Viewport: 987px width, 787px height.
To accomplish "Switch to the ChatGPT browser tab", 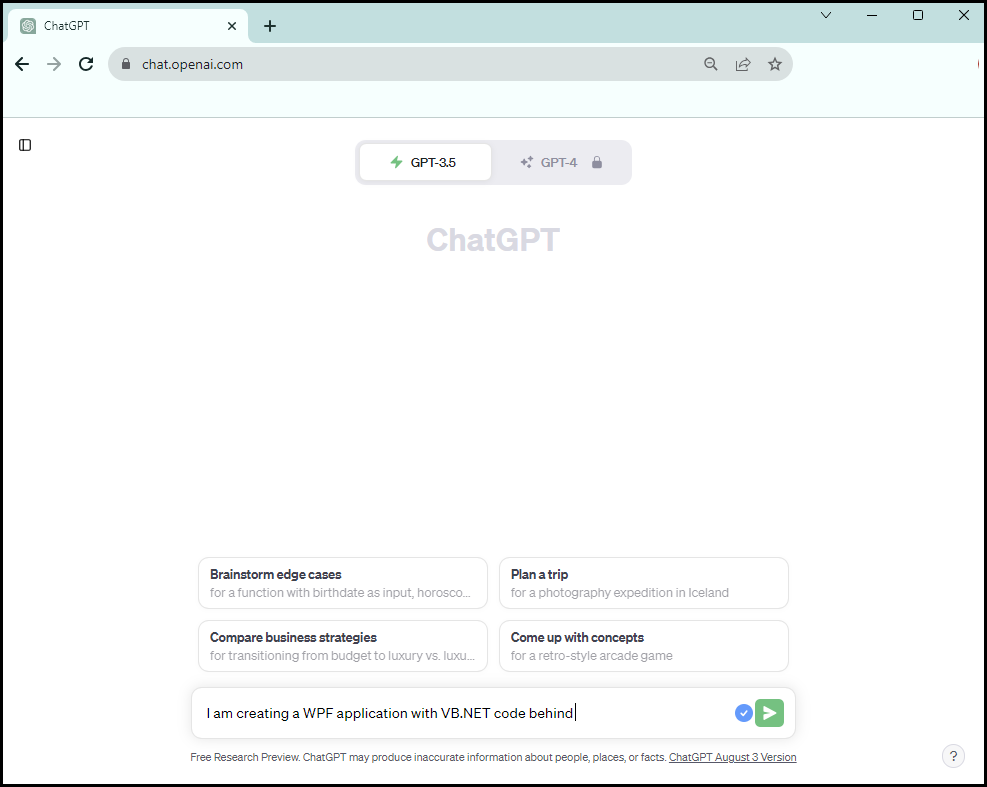I will 126,26.
